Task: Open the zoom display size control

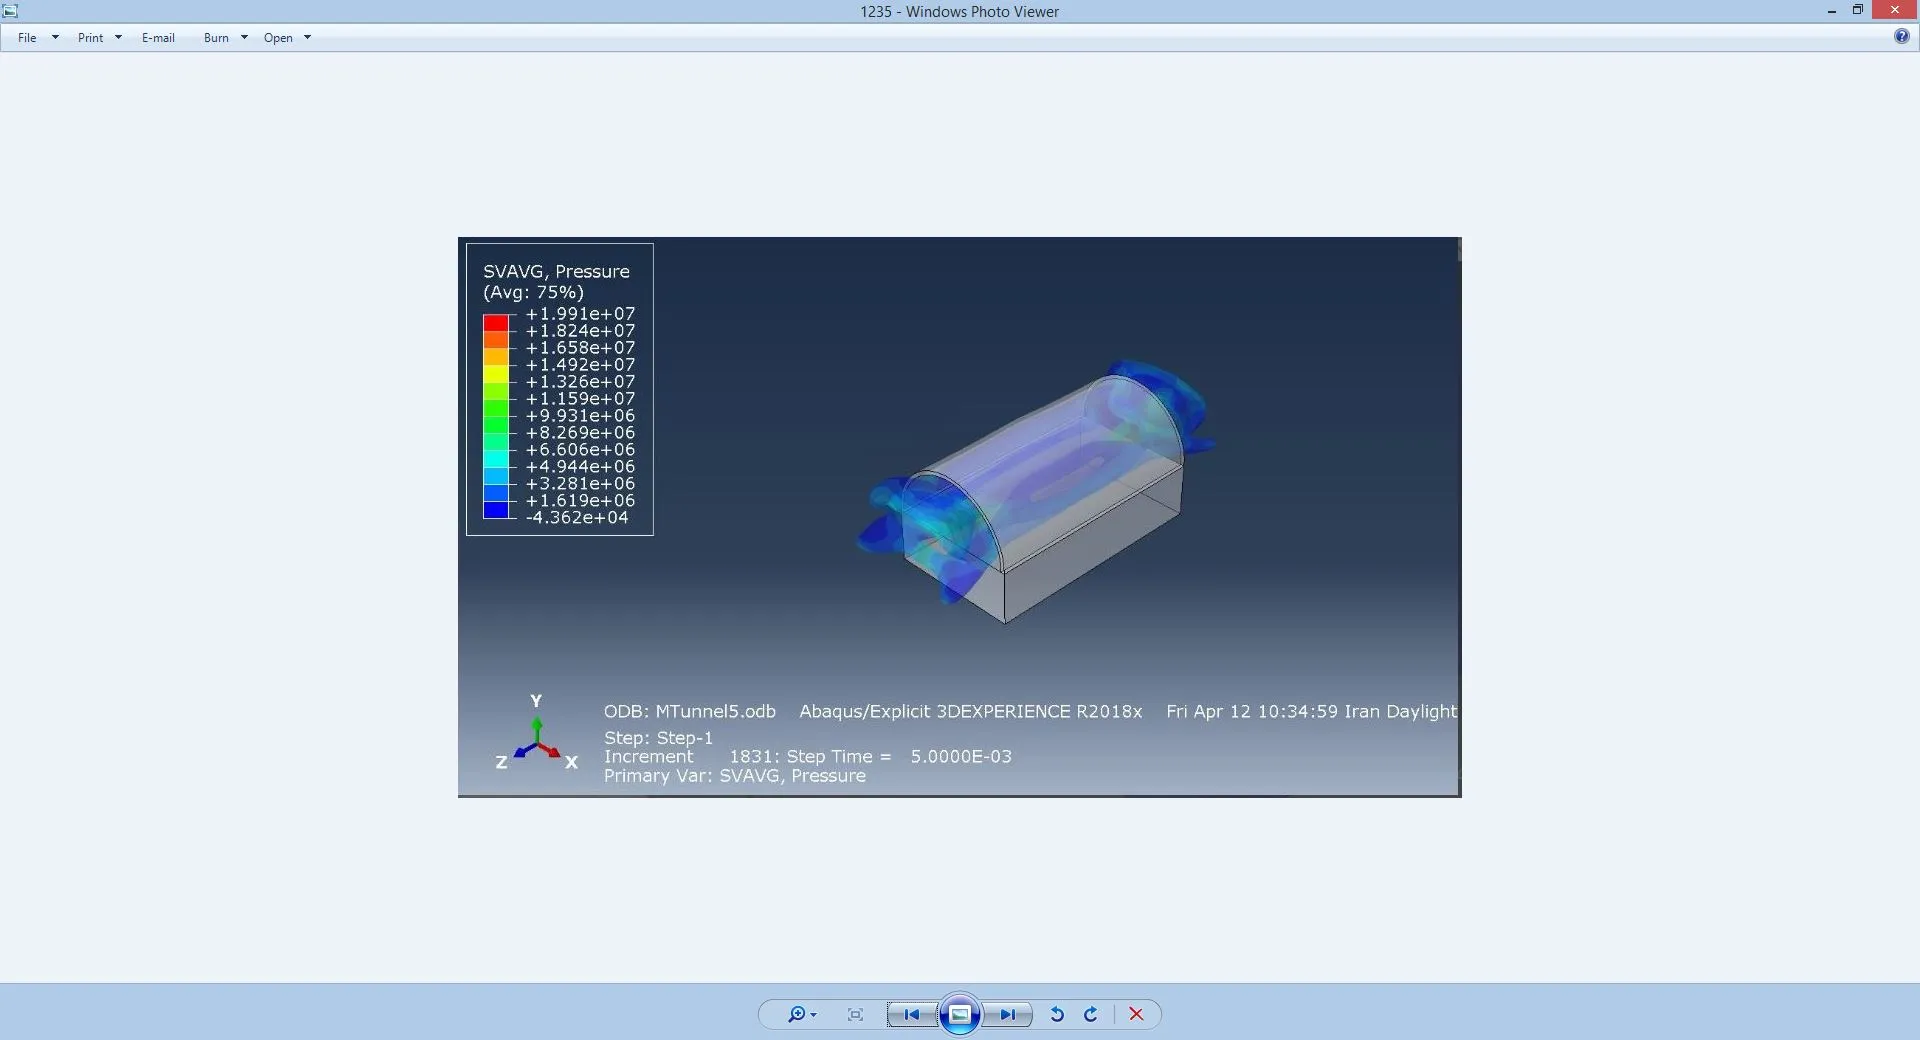Action: click(801, 1014)
